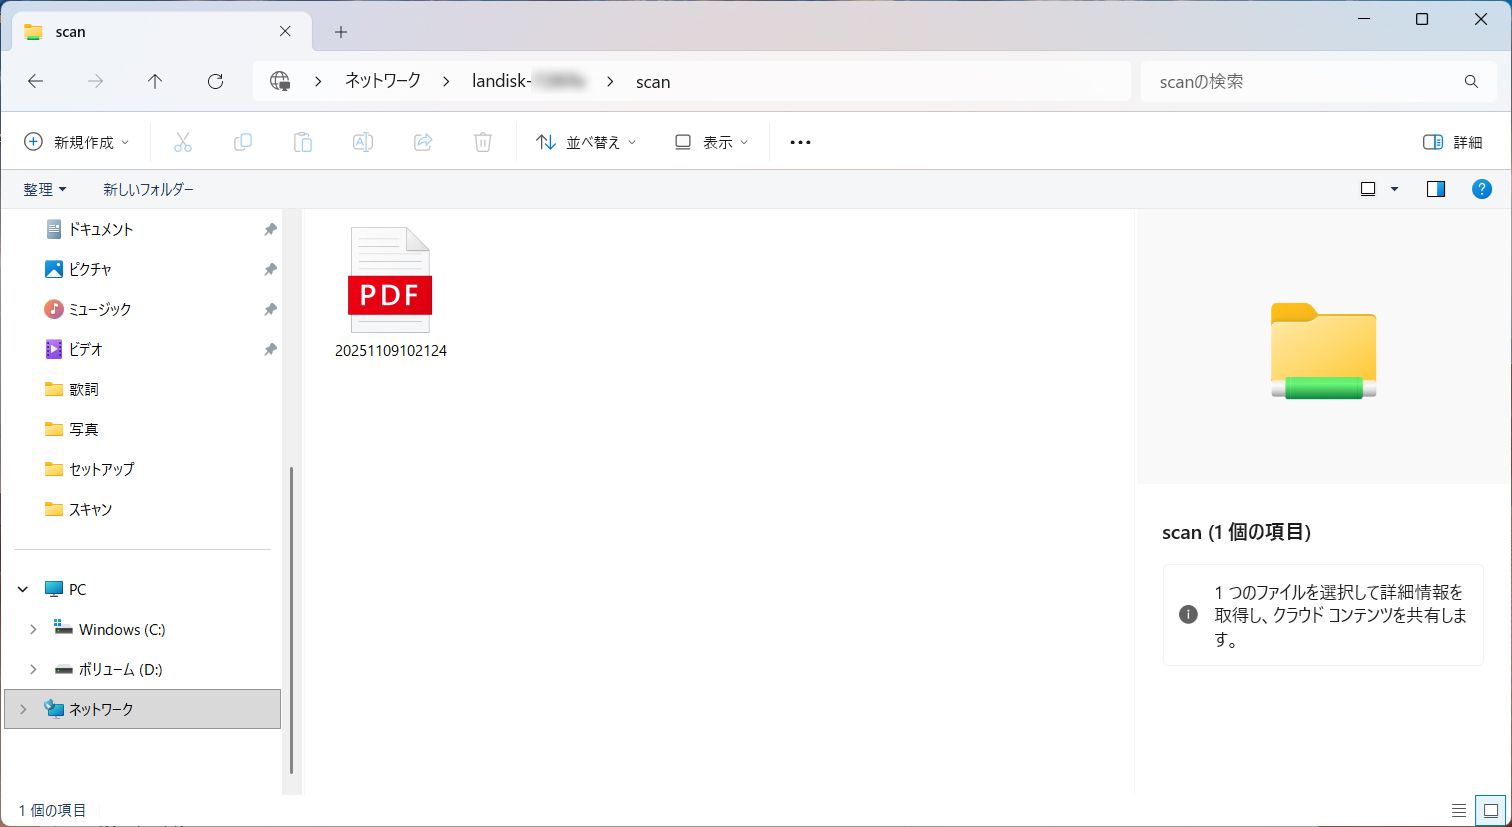This screenshot has width=1512, height=827.
Task: Switch to details list view in status bar
Action: coord(1458,810)
